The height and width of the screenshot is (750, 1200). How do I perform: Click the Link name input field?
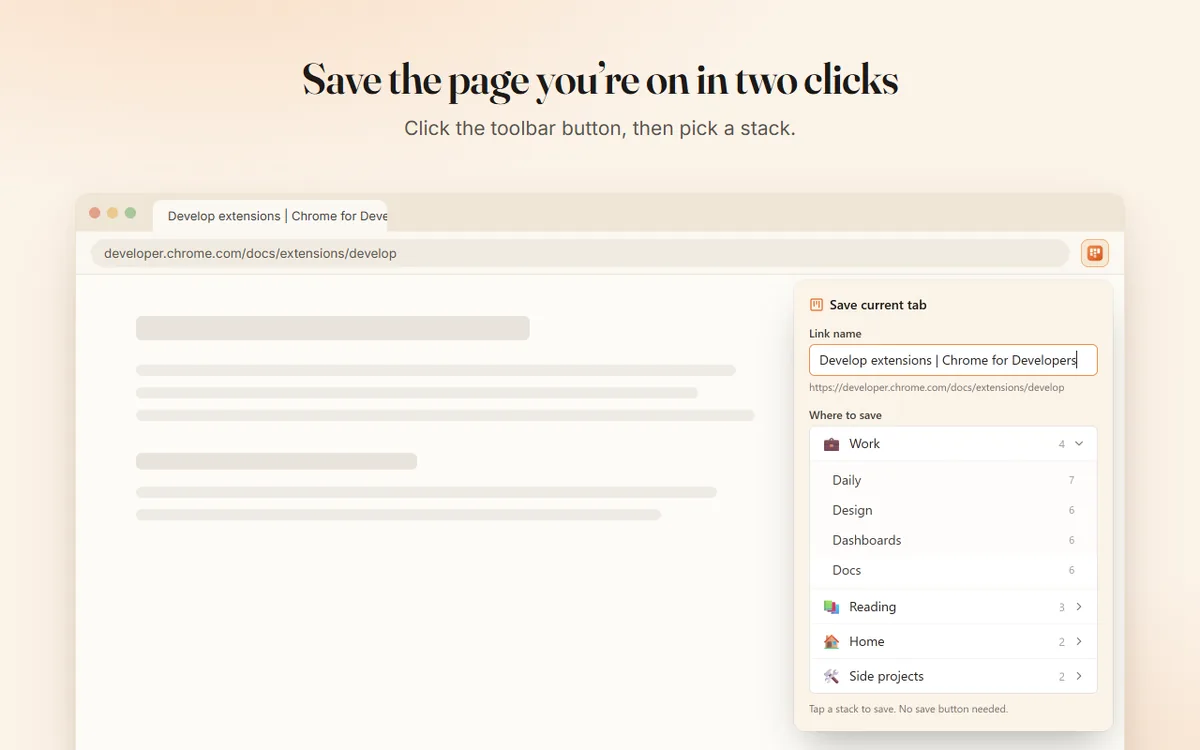tap(953, 360)
